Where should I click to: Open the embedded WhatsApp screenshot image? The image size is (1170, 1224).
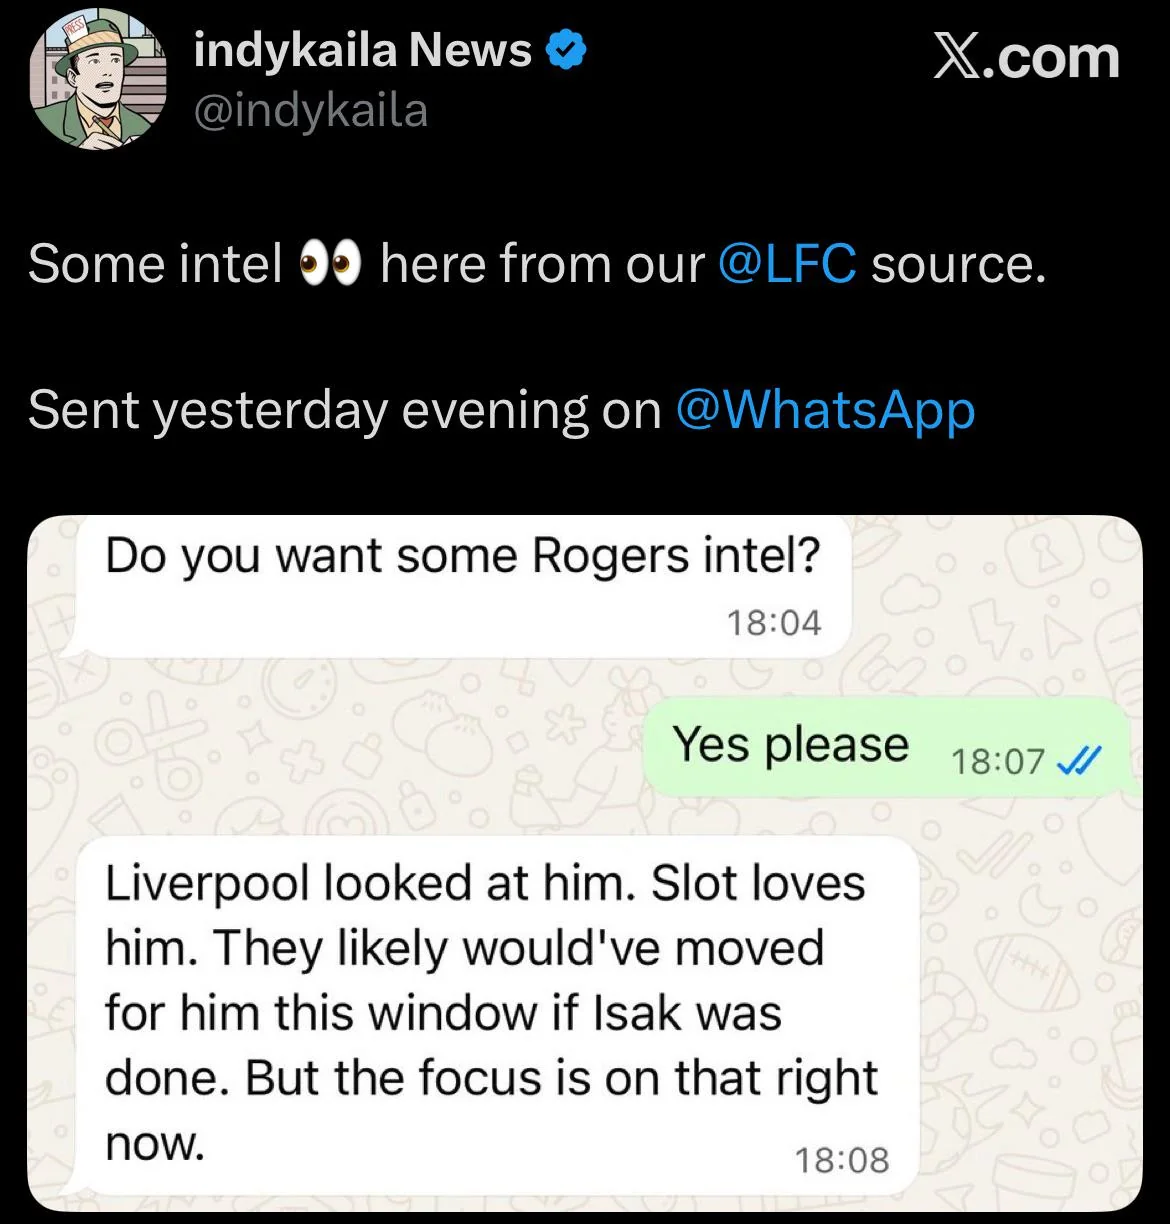pos(585,865)
